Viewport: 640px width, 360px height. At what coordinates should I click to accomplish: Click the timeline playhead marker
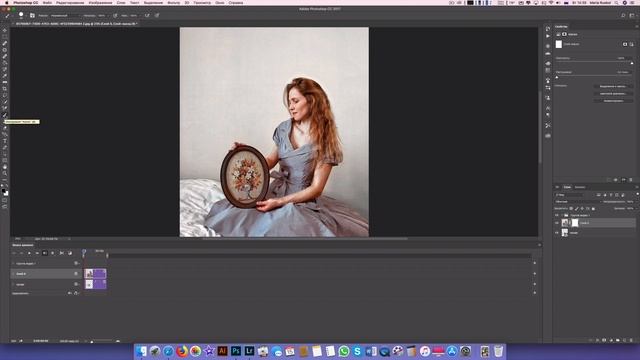point(84,252)
